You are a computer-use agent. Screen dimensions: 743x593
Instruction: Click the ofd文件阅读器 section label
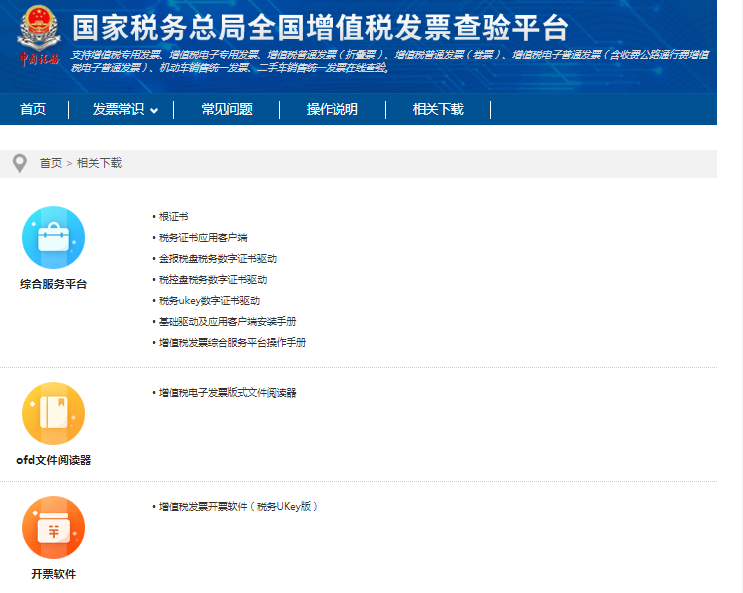(x=54, y=460)
